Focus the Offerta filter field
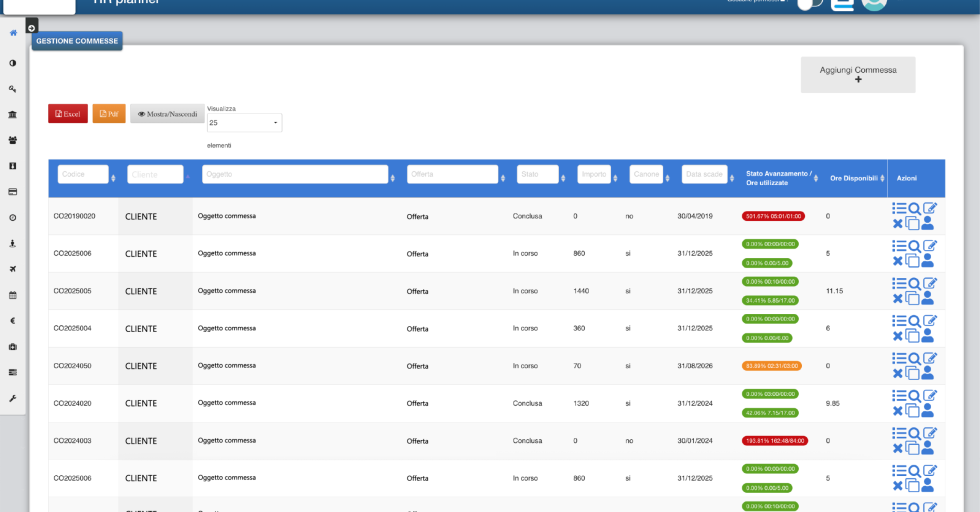The width and height of the screenshot is (980, 512). (x=452, y=174)
